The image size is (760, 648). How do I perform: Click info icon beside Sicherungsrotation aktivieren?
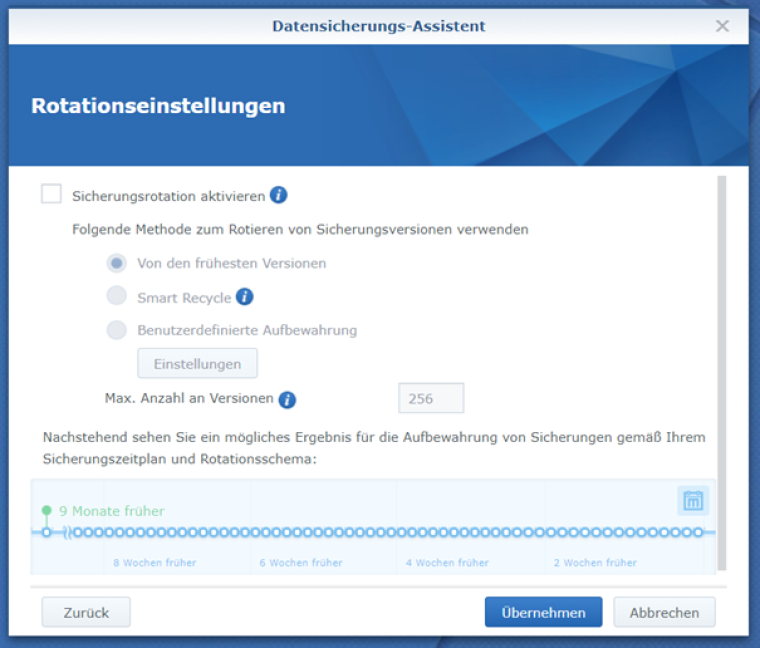click(279, 195)
